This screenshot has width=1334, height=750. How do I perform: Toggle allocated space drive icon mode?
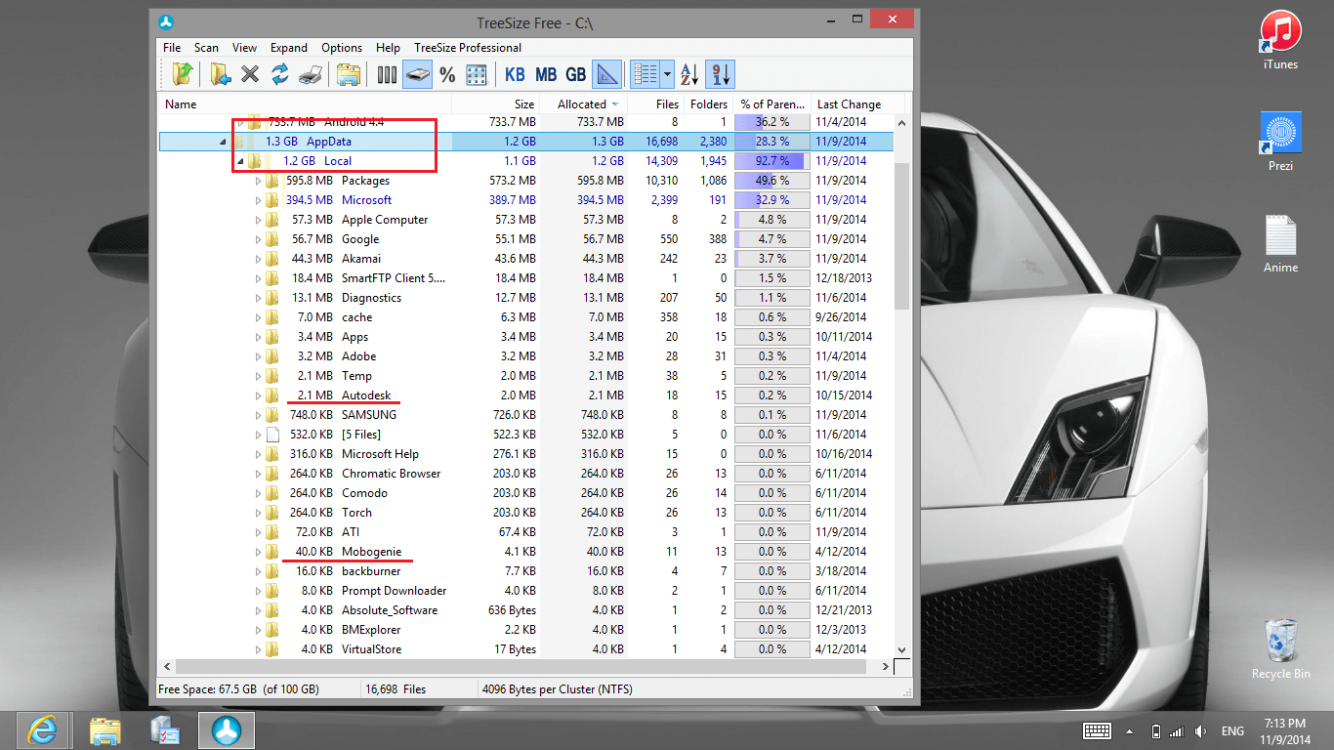417,74
